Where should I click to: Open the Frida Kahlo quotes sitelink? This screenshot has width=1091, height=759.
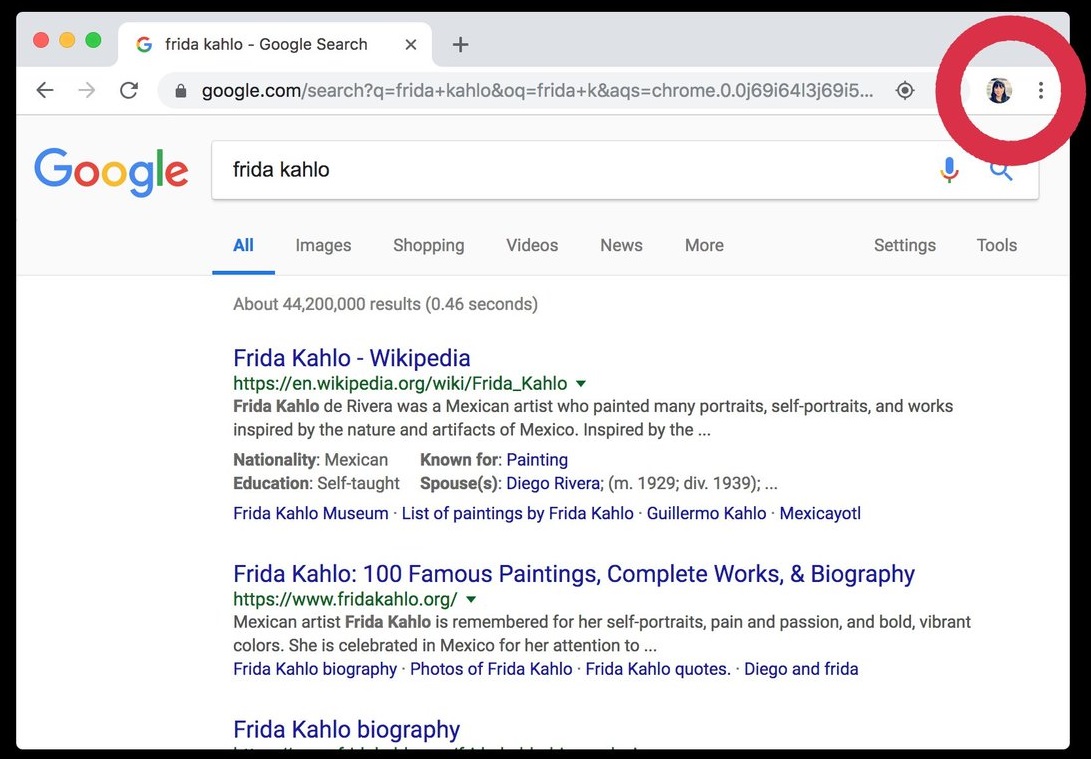[x=658, y=669]
